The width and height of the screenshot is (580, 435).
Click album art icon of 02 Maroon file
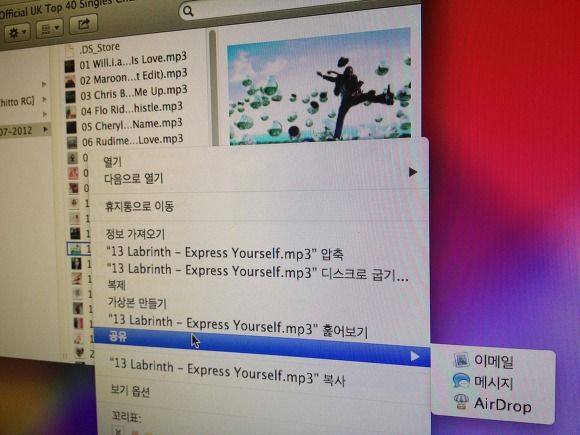[x=70, y=82]
